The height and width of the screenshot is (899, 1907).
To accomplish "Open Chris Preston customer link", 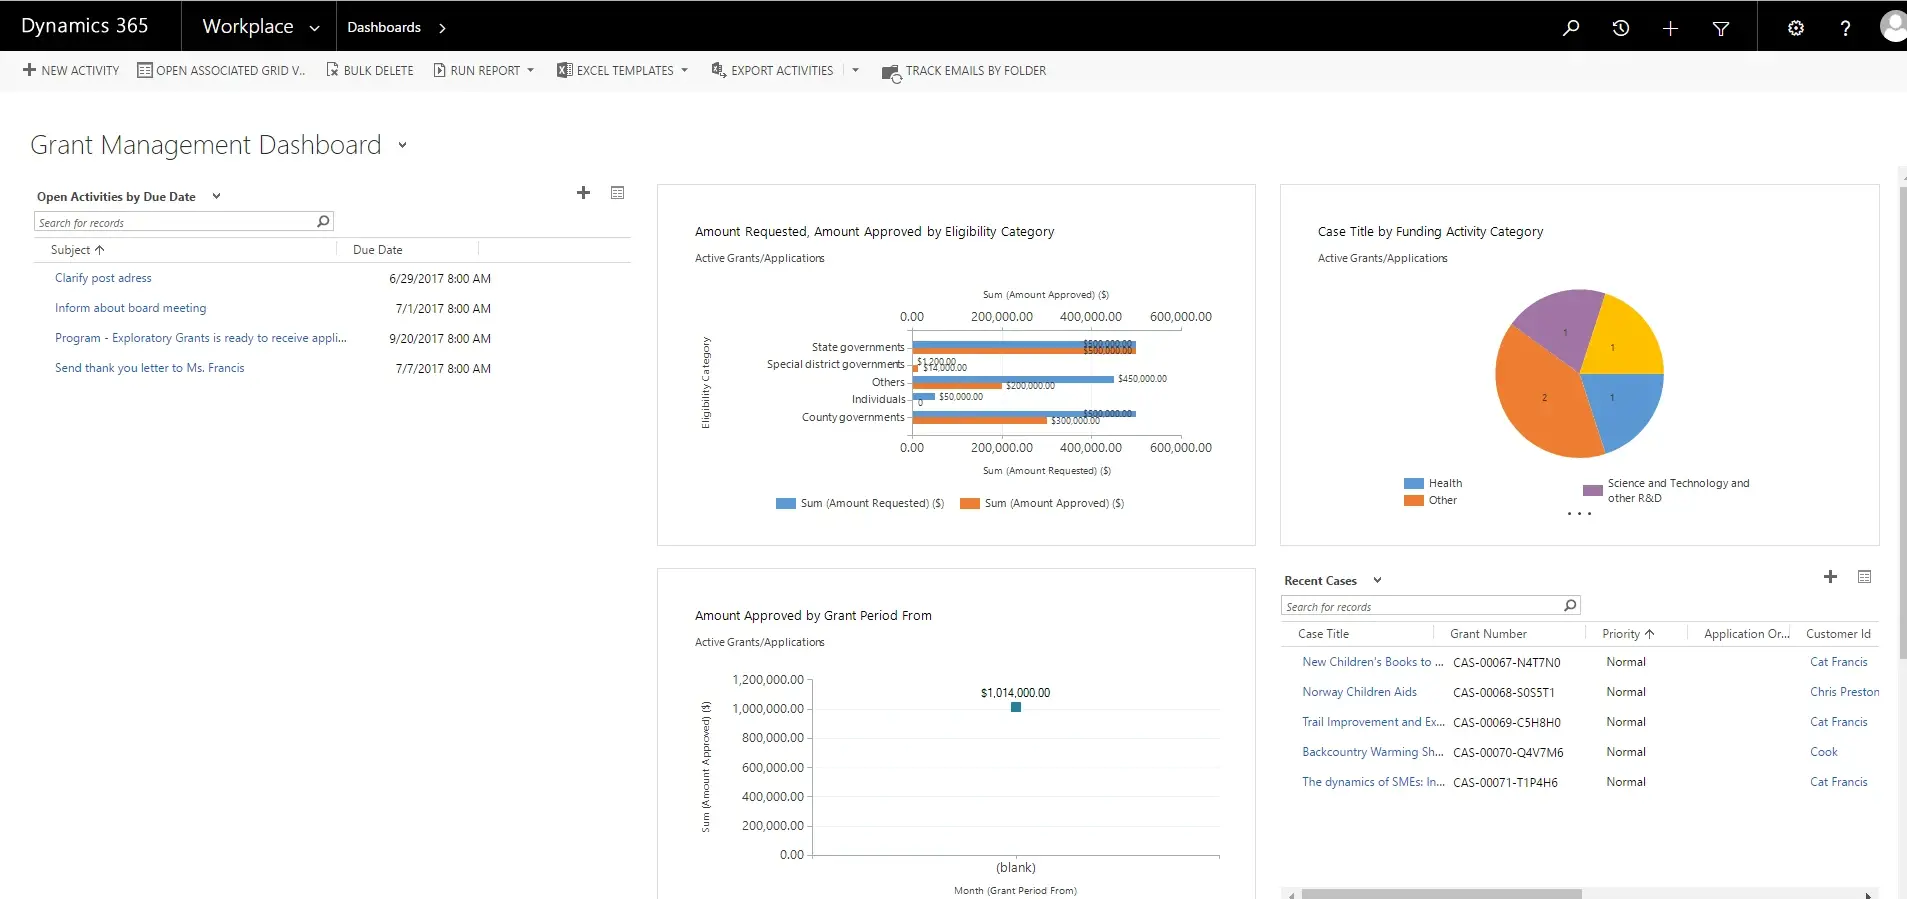I will click(1844, 692).
